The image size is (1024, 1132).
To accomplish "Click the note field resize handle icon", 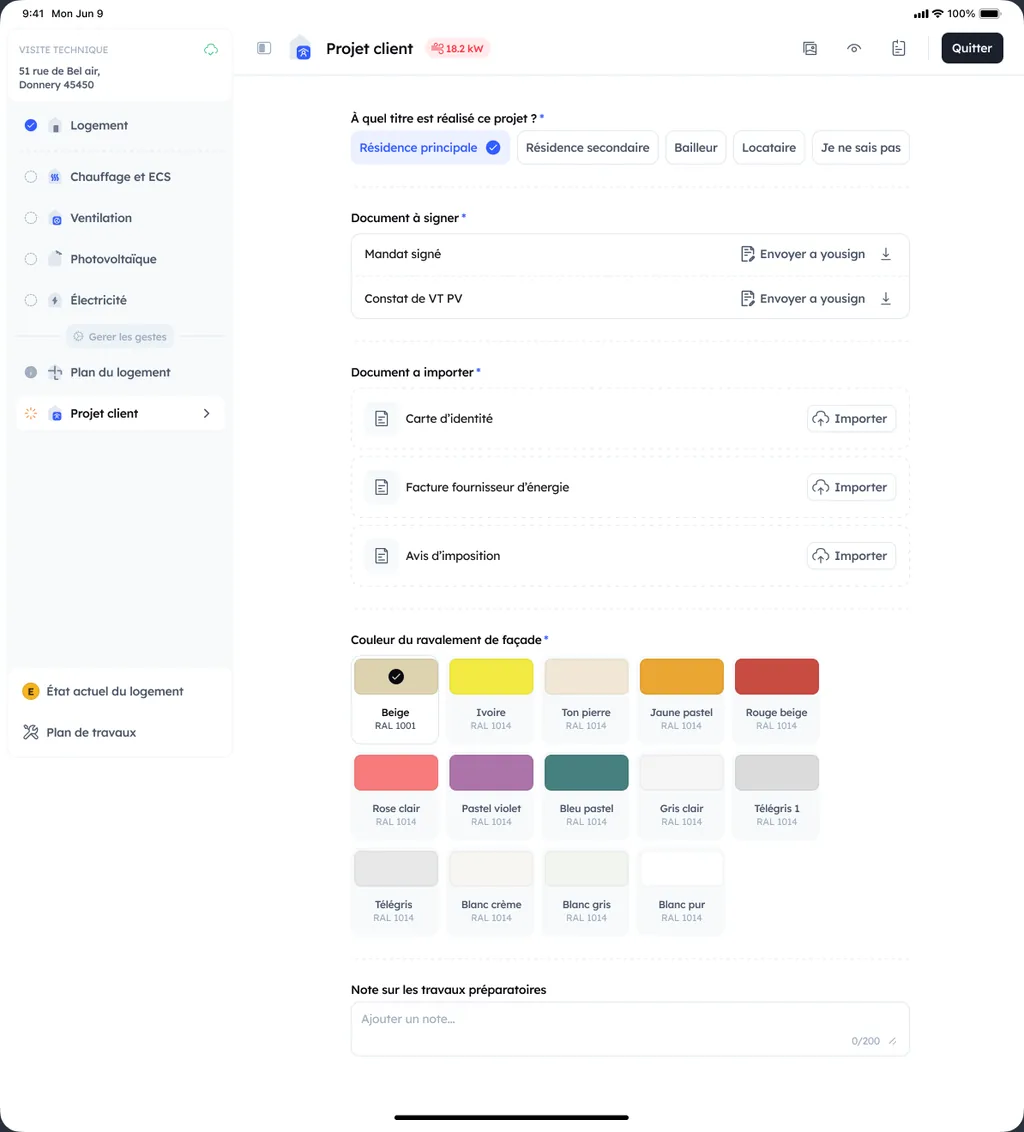I will (x=893, y=1041).
